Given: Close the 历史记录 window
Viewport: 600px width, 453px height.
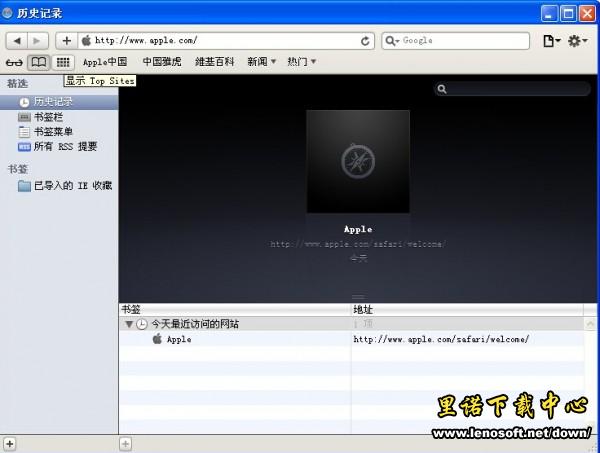Looking at the screenshot, I should coord(587,13).
